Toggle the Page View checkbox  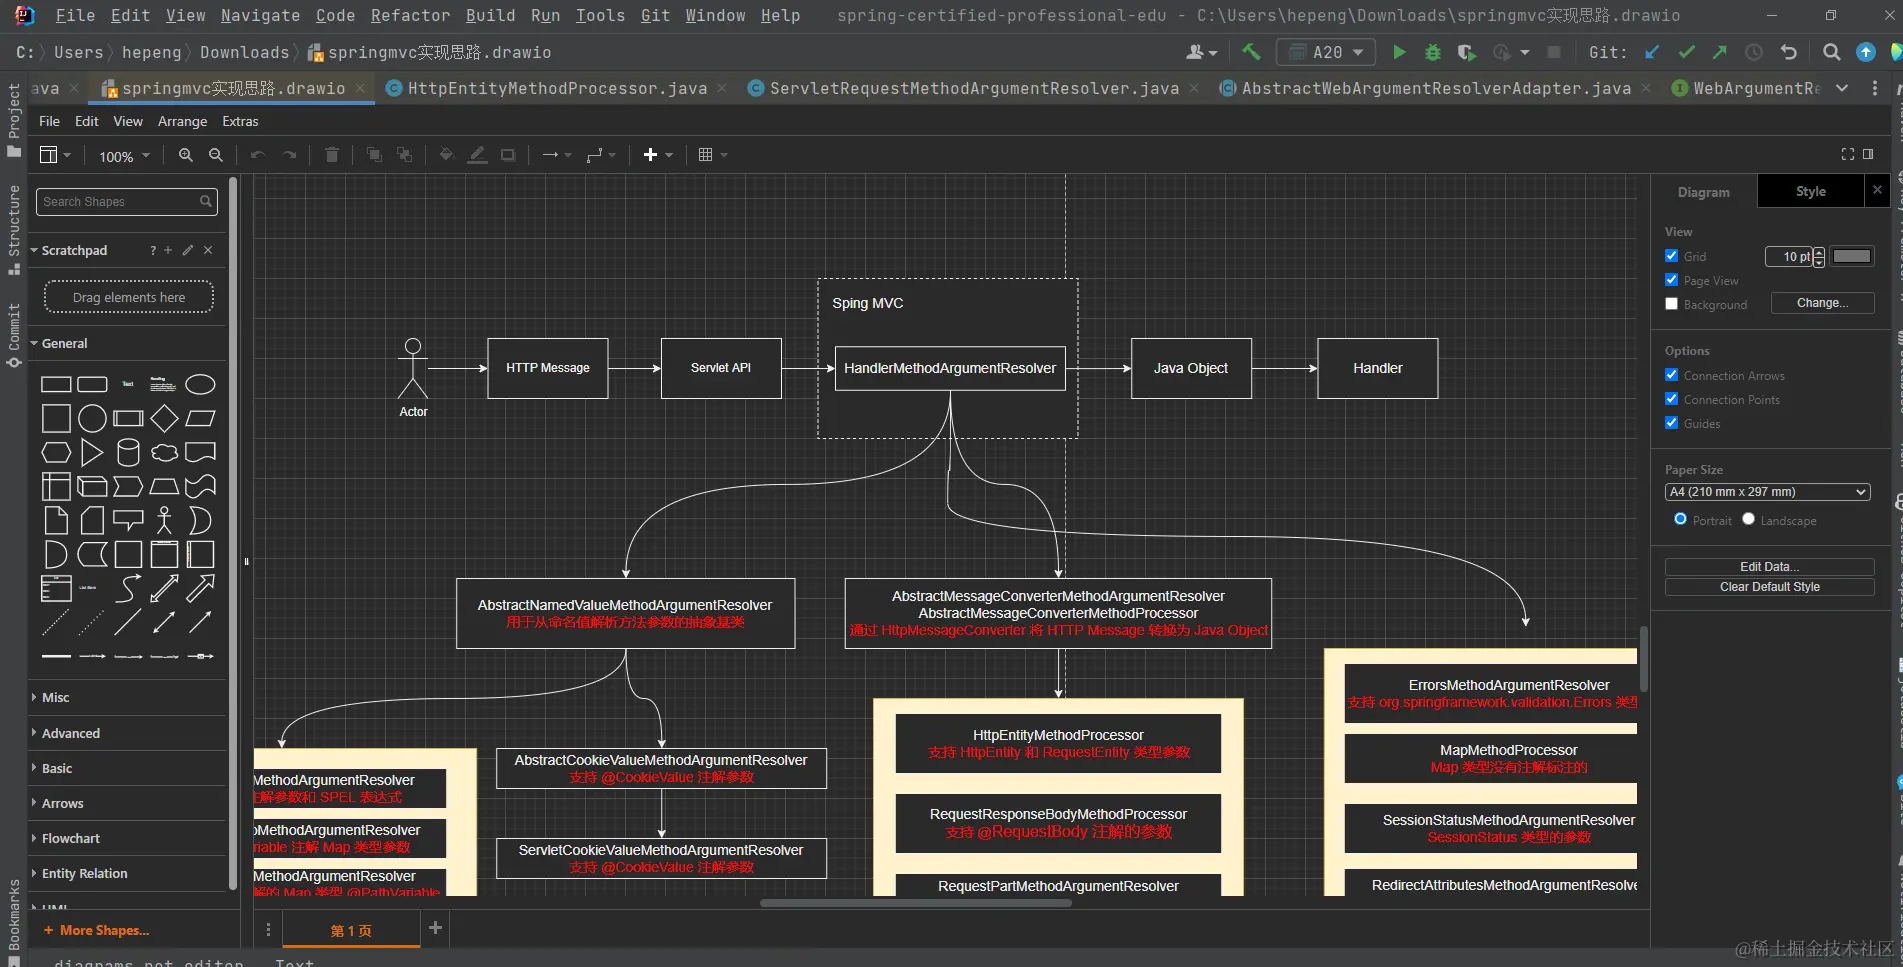(1671, 280)
